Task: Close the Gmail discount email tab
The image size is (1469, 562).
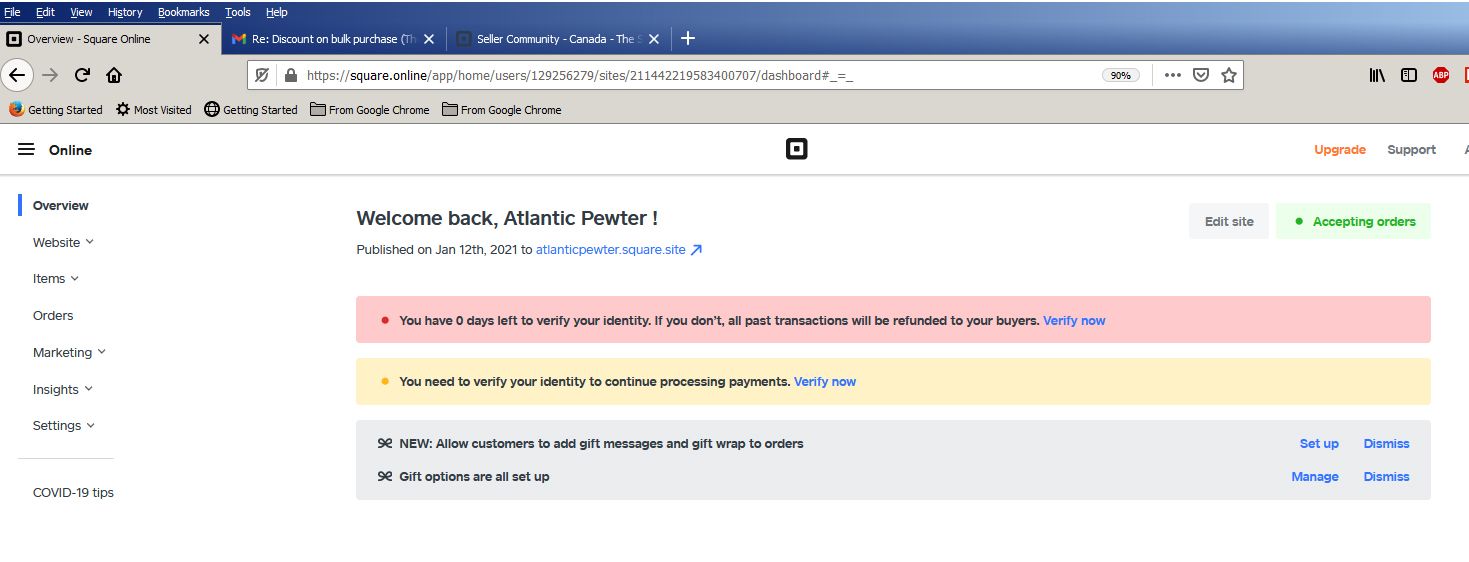Action: [429, 39]
